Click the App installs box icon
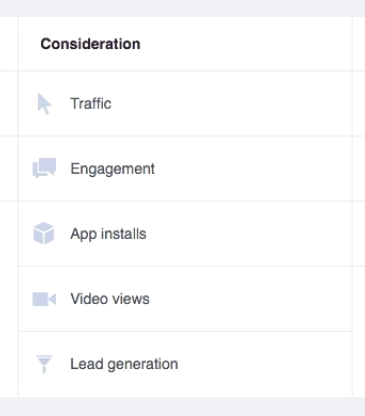The height and width of the screenshot is (416, 365). click(44, 233)
